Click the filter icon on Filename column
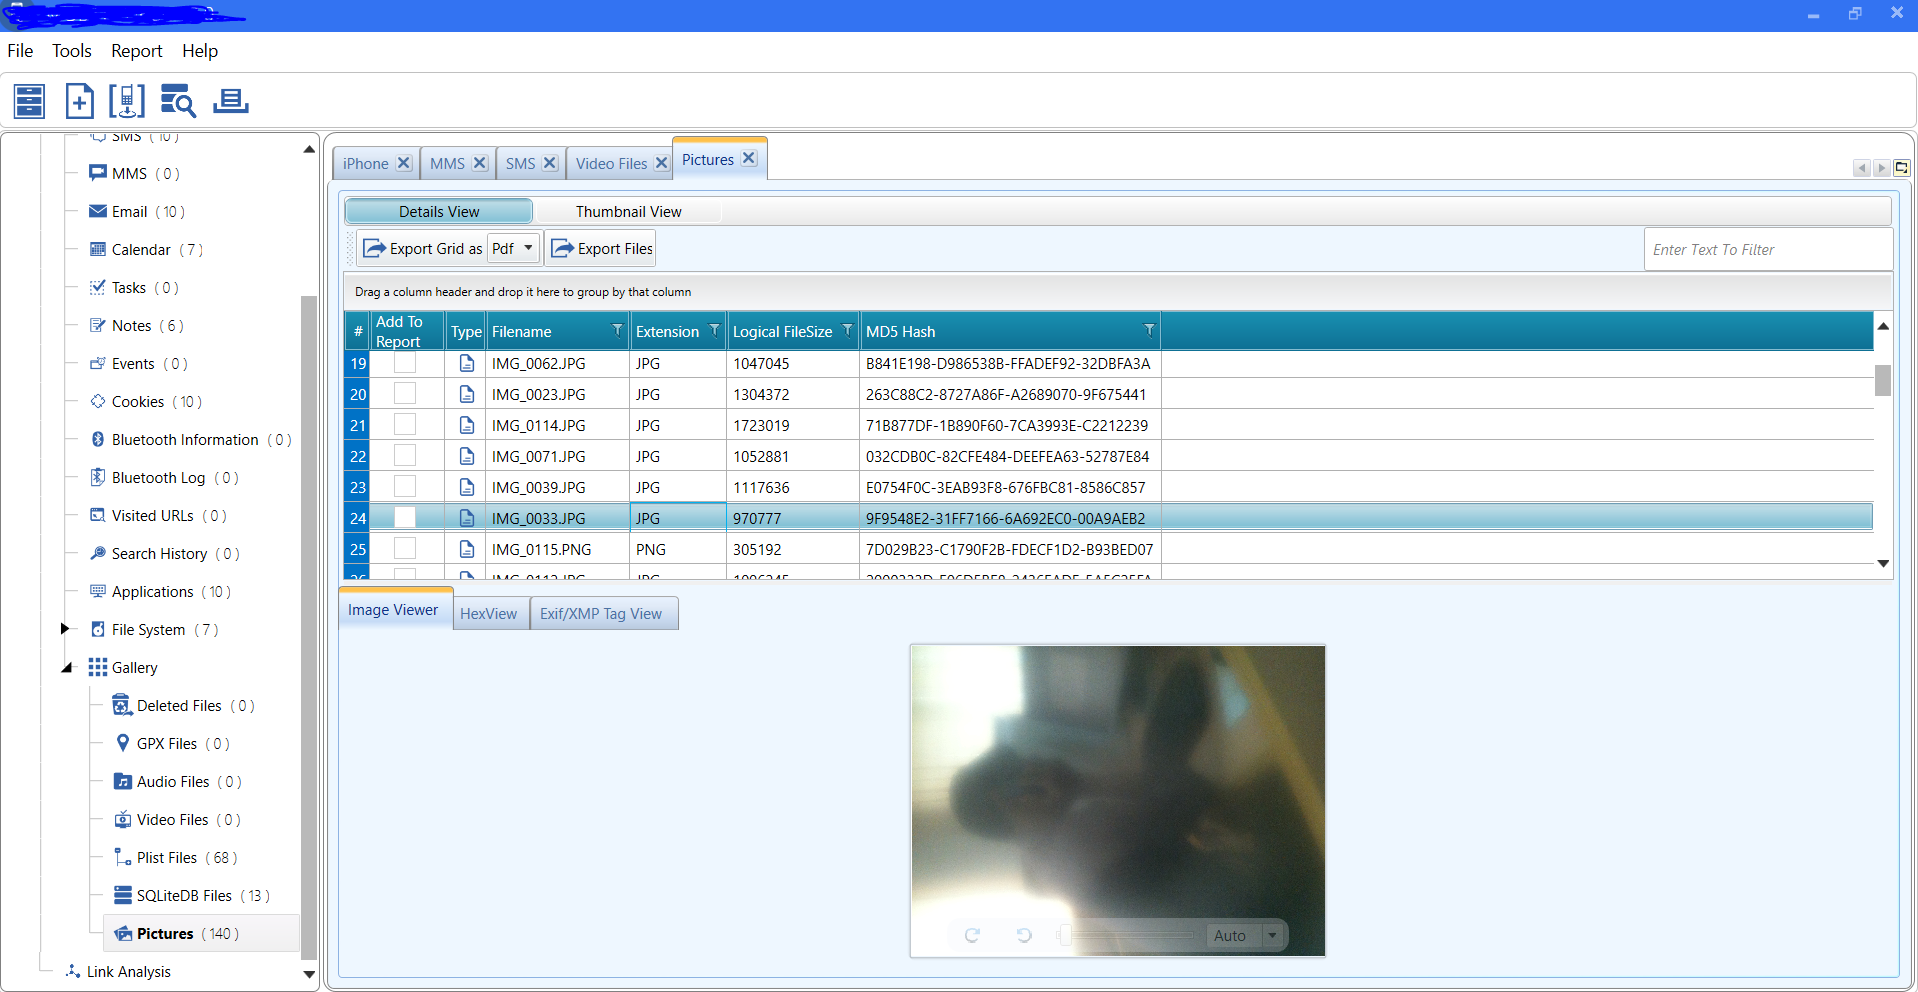The height and width of the screenshot is (992, 1918). (617, 331)
